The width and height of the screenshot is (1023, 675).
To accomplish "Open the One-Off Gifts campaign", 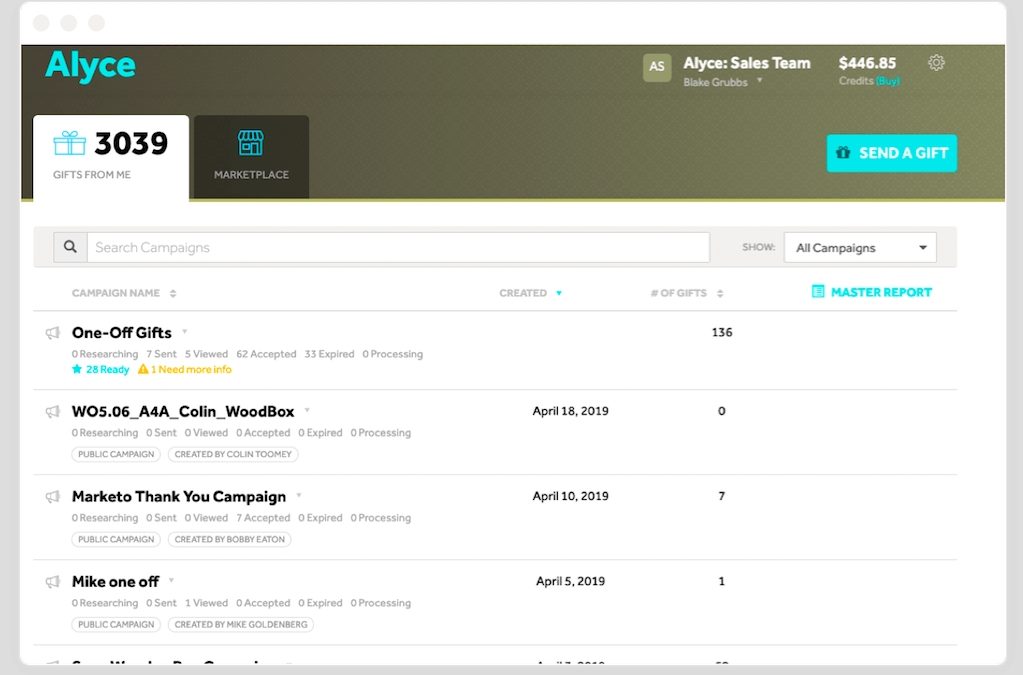I will pyautogui.click(x=121, y=333).
